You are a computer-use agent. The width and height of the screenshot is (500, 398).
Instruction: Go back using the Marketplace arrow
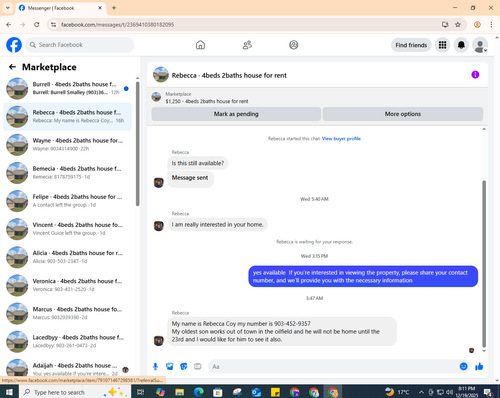[12, 67]
